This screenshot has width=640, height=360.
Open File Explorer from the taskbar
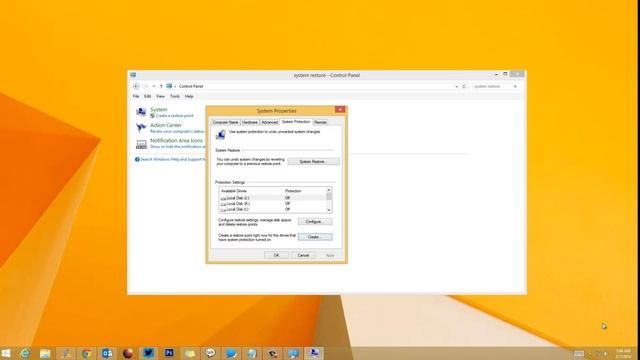[x=45, y=353]
